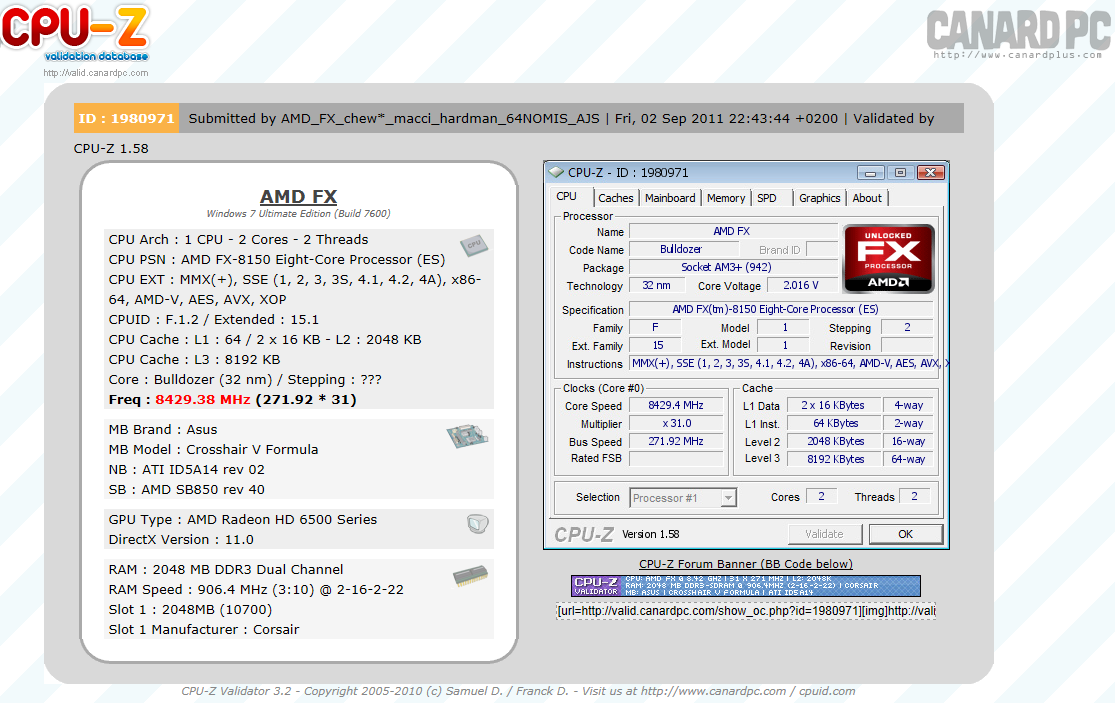
Task: Maximize the CPU-Z window
Action: (x=900, y=173)
